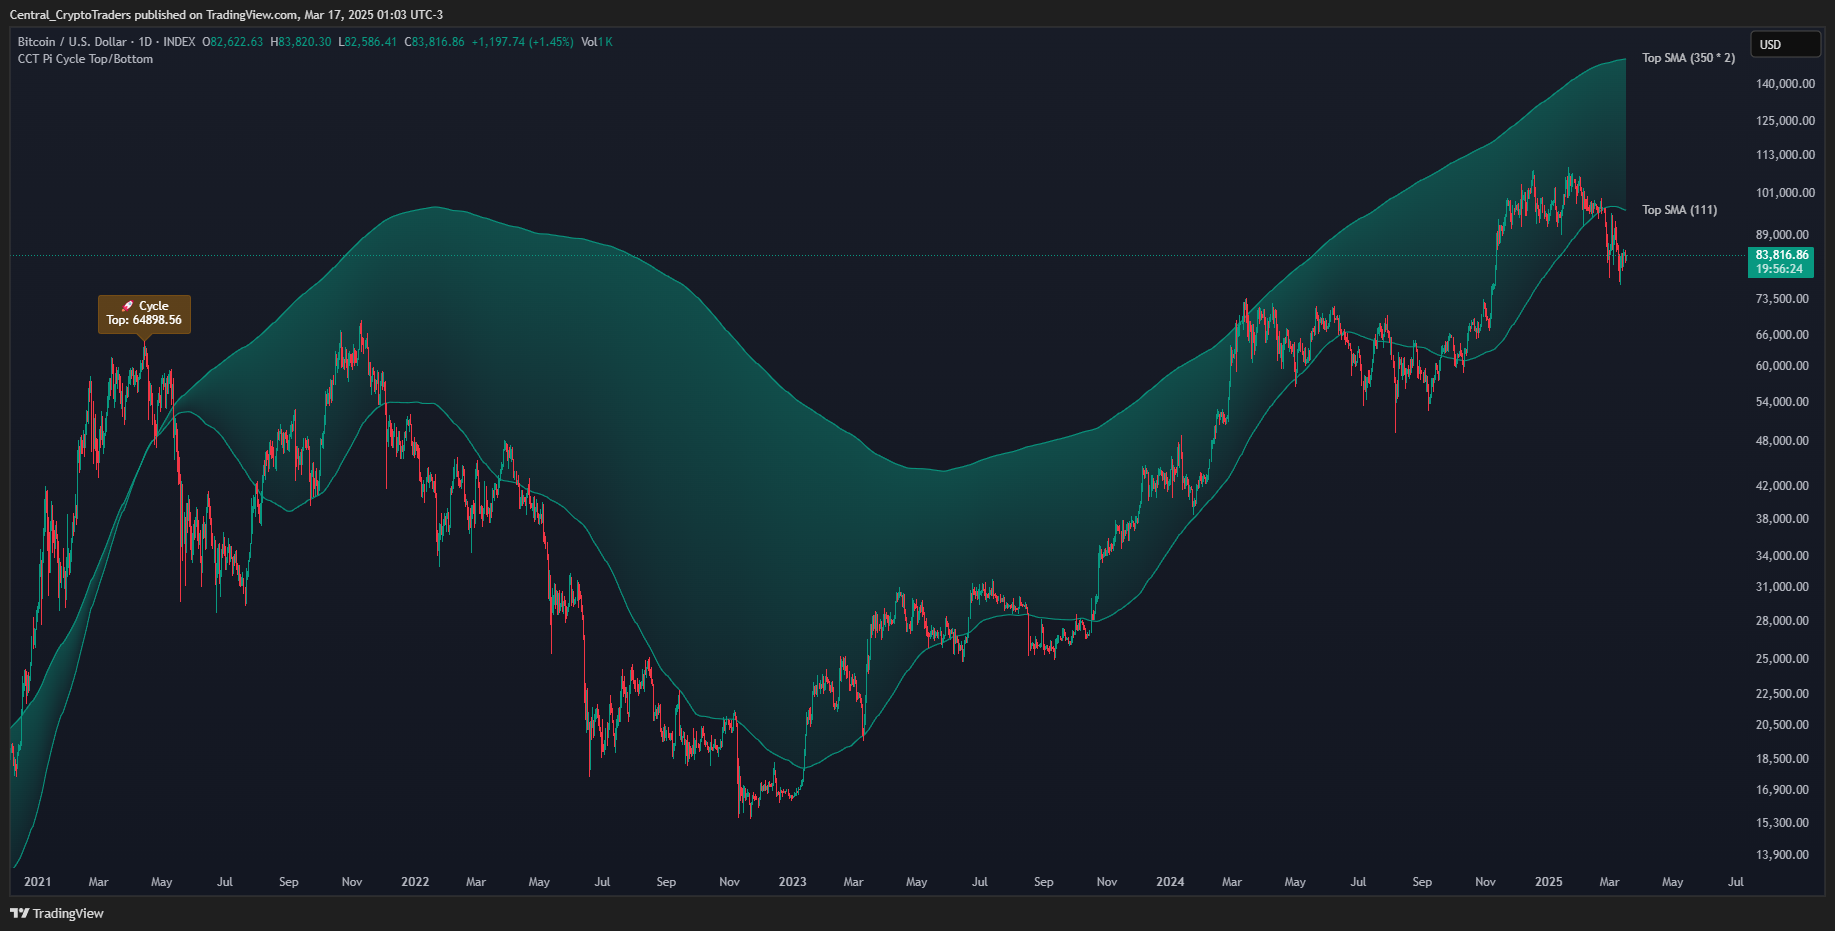The image size is (1835, 931).
Task: Click the 73,500.00 price axis label
Action: [1782, 299]
